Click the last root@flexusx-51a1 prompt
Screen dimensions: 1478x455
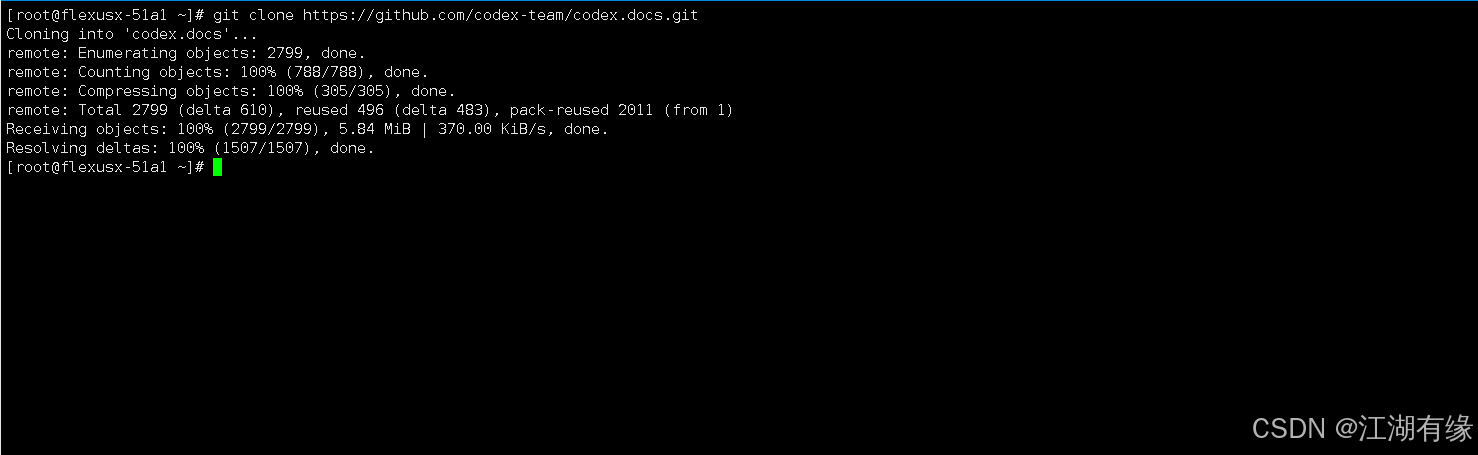click(x=105, y=167)
